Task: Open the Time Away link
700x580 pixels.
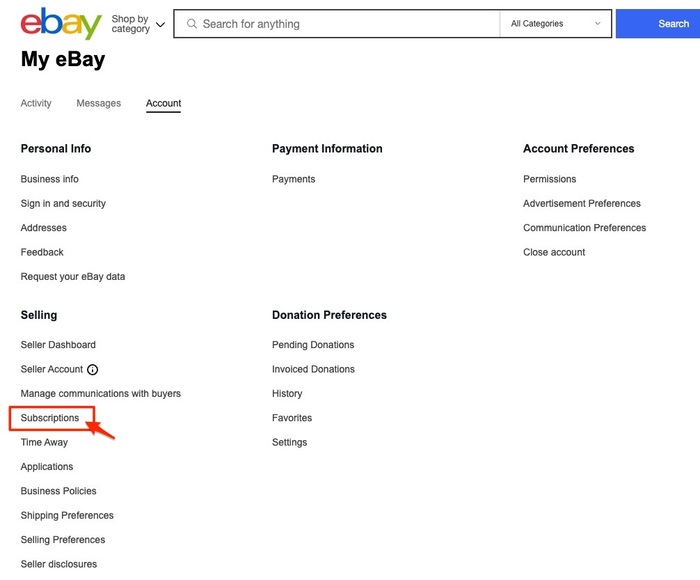Action: (x=44, y=442)
